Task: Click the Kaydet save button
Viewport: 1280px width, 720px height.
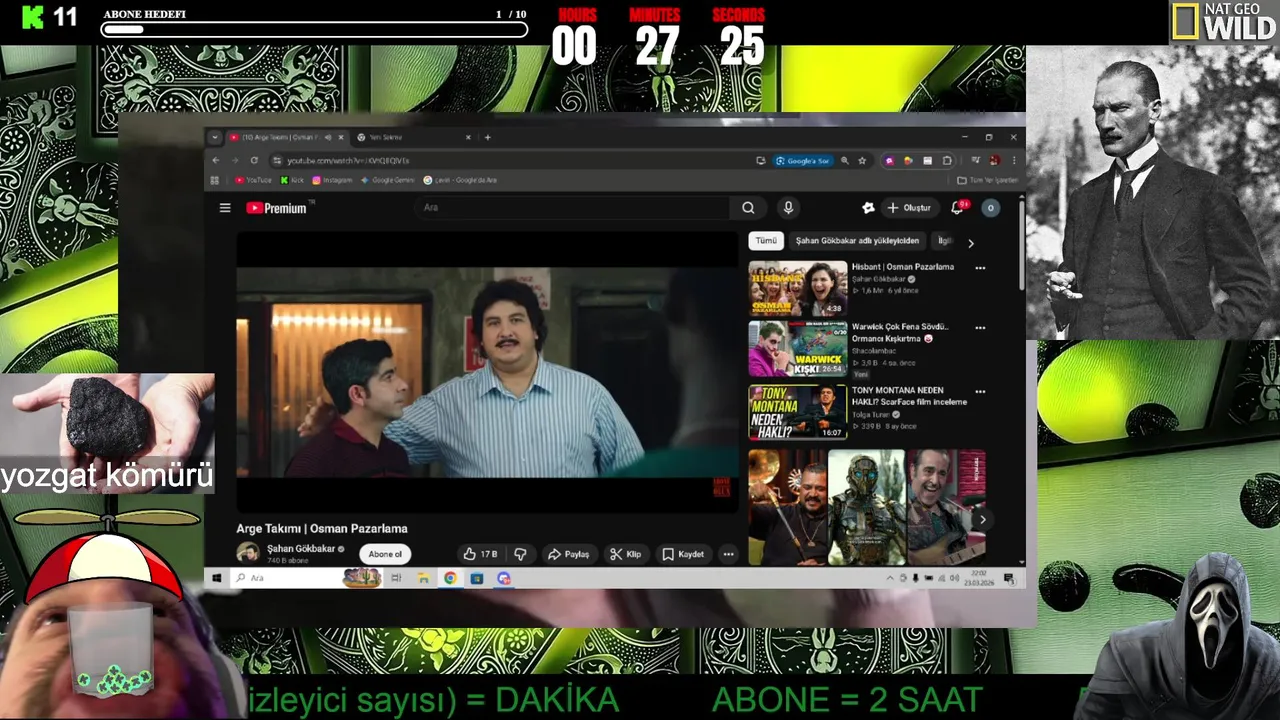Action: [683, 554]
